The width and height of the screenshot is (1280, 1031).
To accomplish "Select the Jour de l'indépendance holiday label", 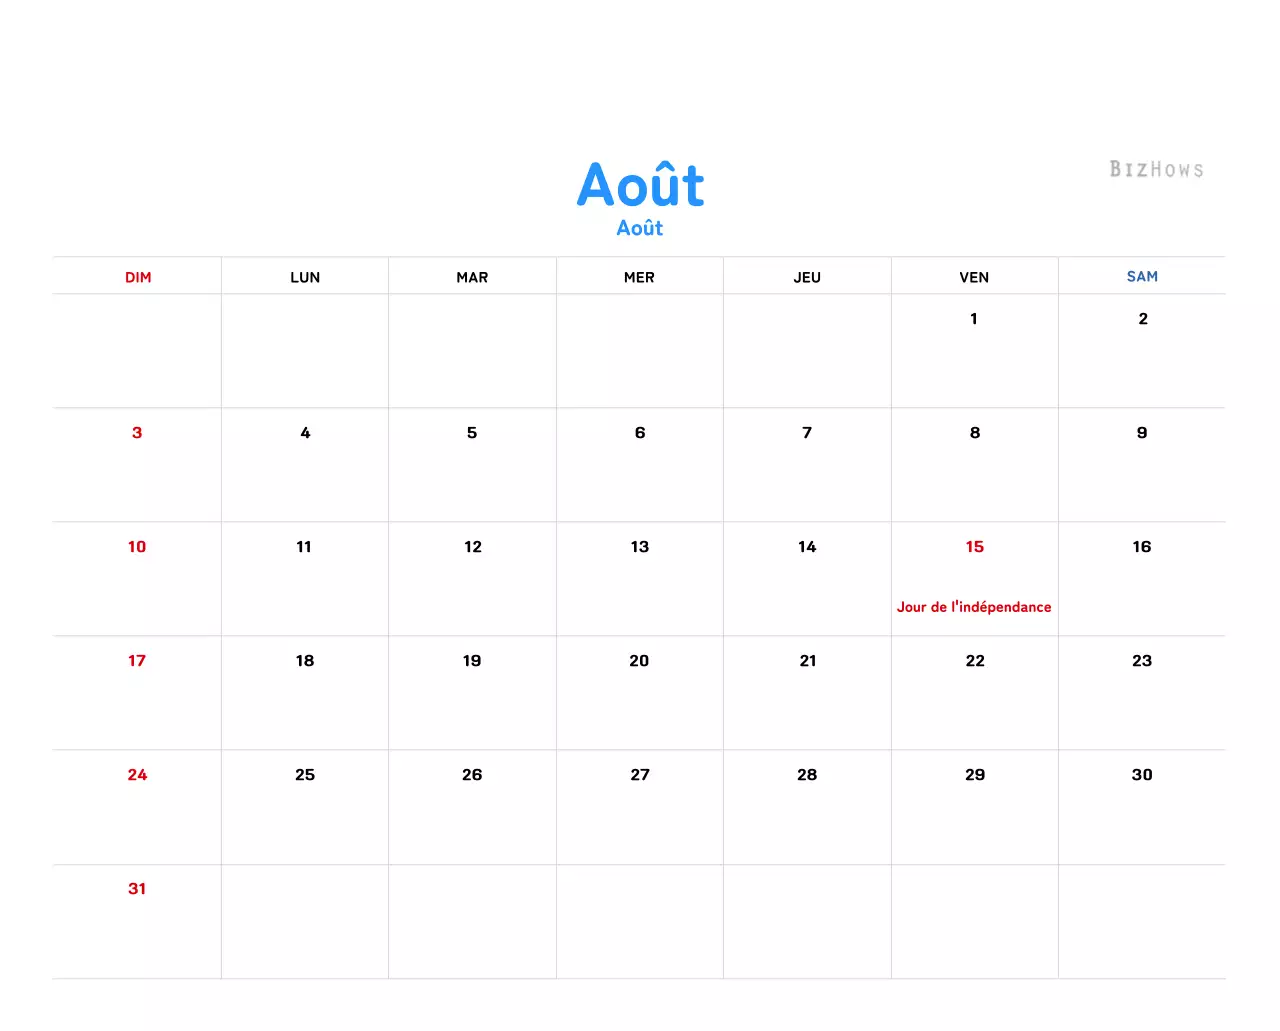I will (x=974, y=606).
